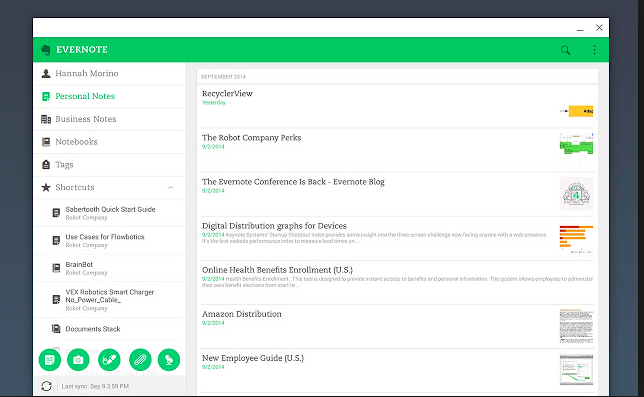The height and width of the screenshot is (397, 644).
Task: Collapse the Shortcuts section chevron
Action: (170, 188)
